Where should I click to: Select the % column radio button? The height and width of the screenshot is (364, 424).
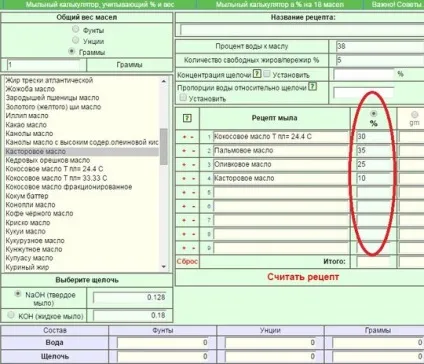click(x=373, y=114)
